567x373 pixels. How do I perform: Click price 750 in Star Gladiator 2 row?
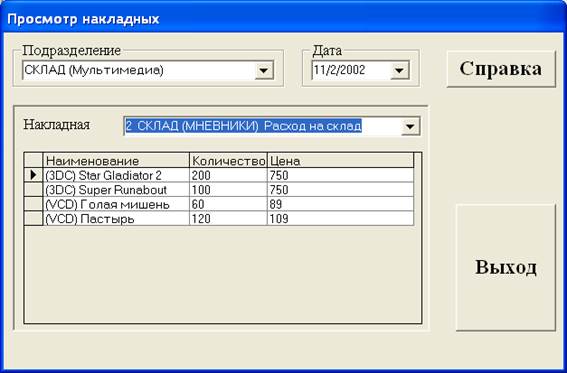point(340,175)
